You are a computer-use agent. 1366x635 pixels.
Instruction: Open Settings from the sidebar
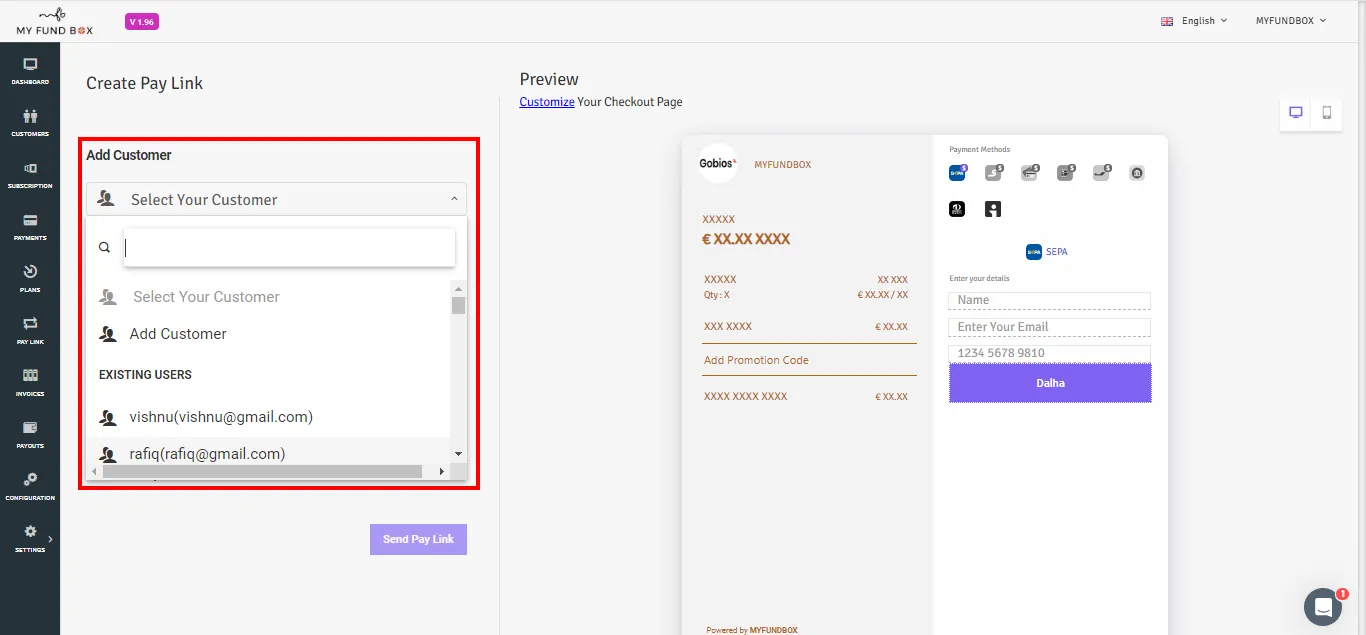coord(30,539)
